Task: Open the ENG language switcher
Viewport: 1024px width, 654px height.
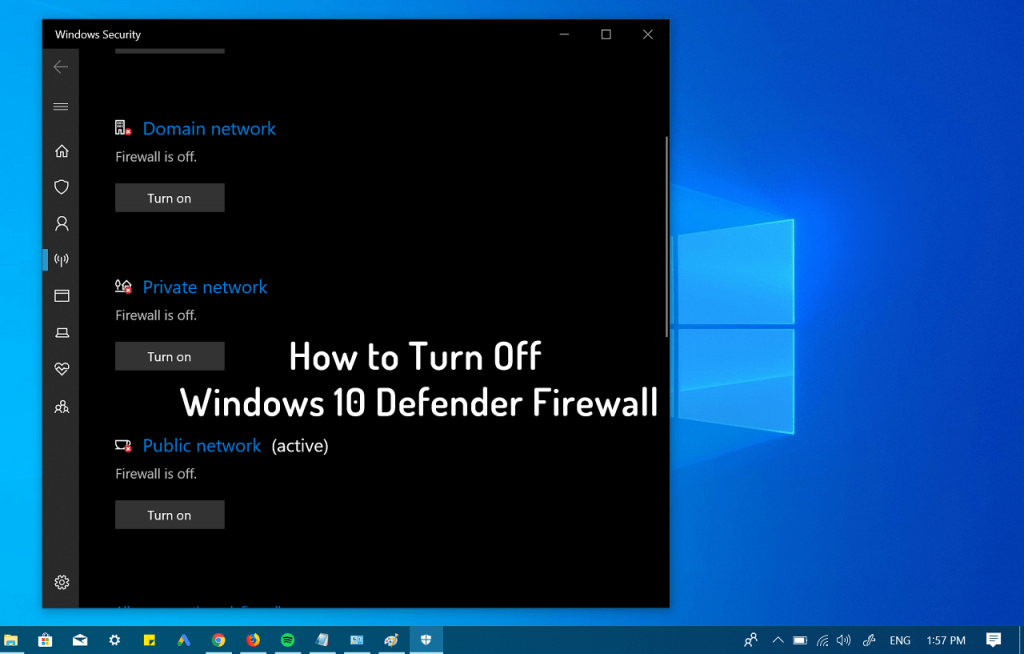Action: [x=900, y=640]
